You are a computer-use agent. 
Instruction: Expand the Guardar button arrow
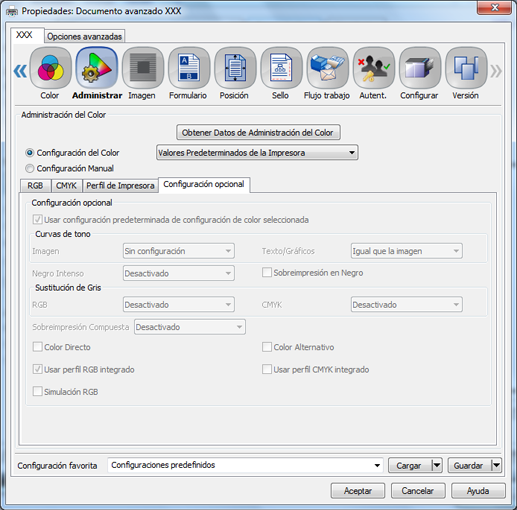pyautogui.click(x=497, y=465)
